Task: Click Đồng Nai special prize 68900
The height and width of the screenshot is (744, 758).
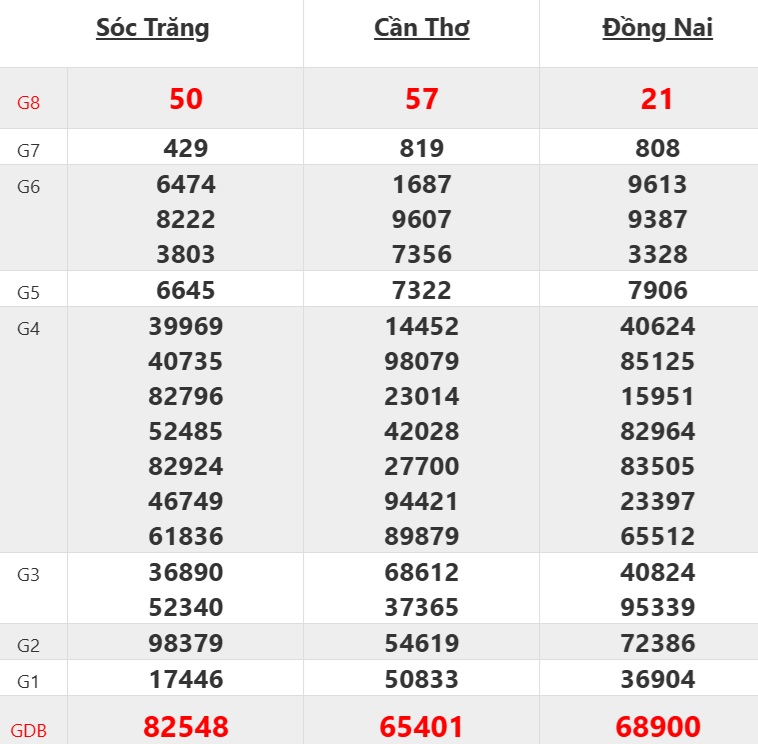Action: click(x=657, y=727)
